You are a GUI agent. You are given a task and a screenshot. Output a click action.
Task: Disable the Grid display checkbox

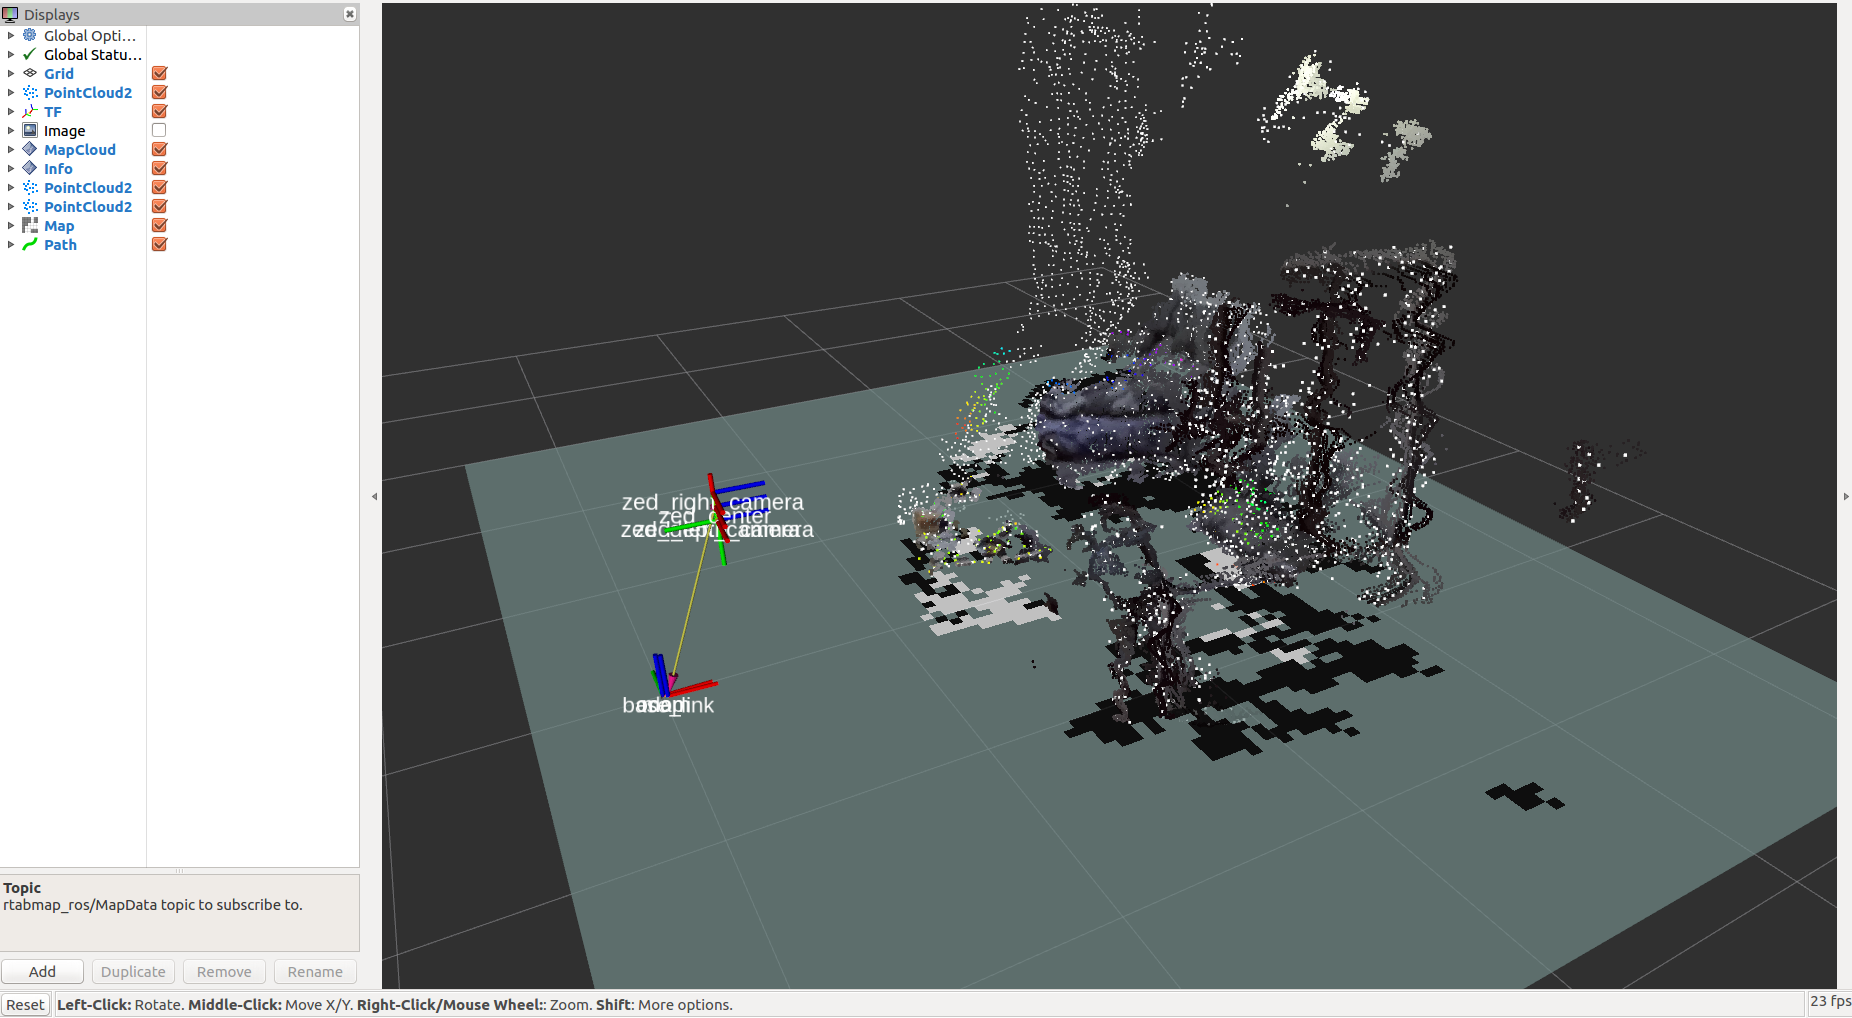click(159, 73)
